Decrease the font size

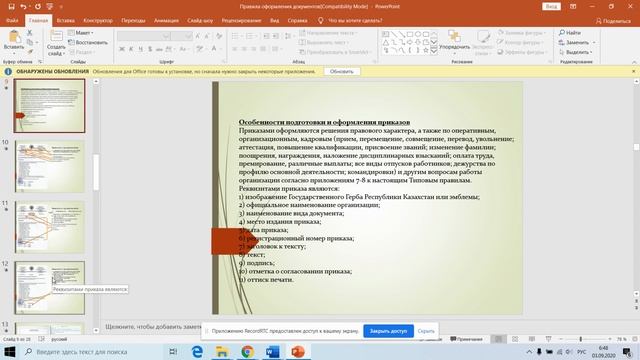[x=207, y=36]
